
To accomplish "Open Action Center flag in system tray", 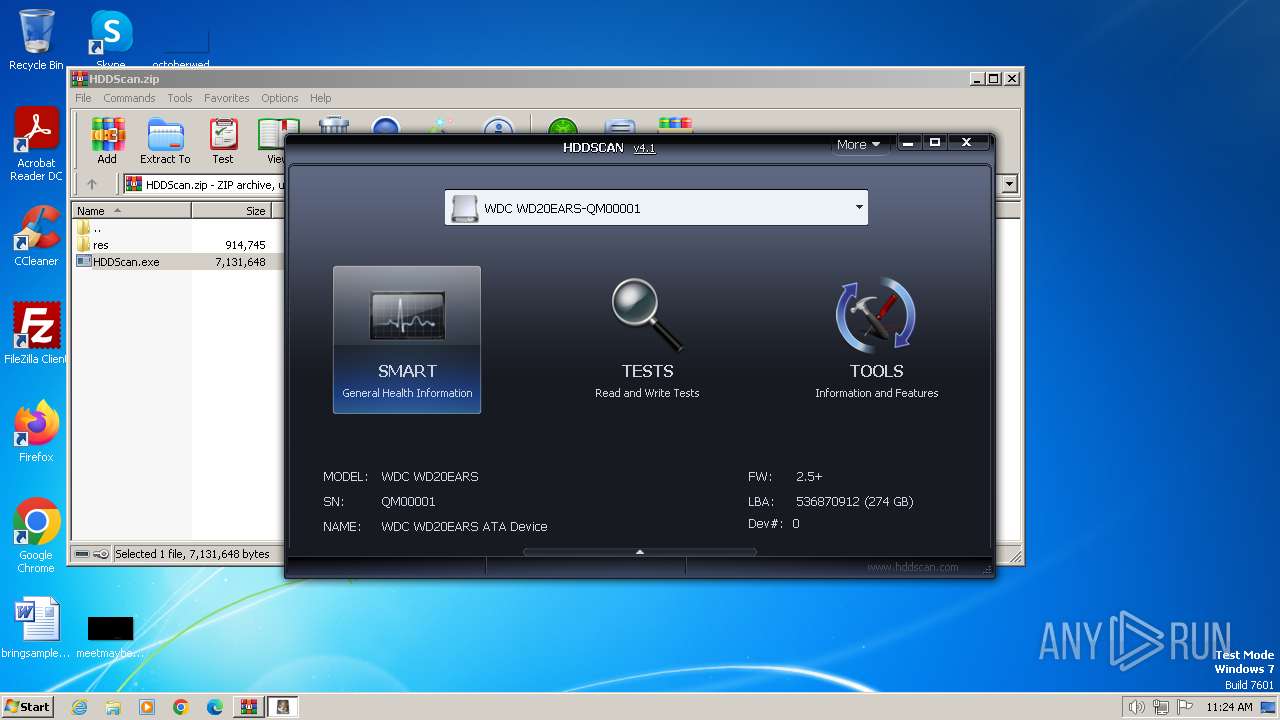I will pos(1185,707).
